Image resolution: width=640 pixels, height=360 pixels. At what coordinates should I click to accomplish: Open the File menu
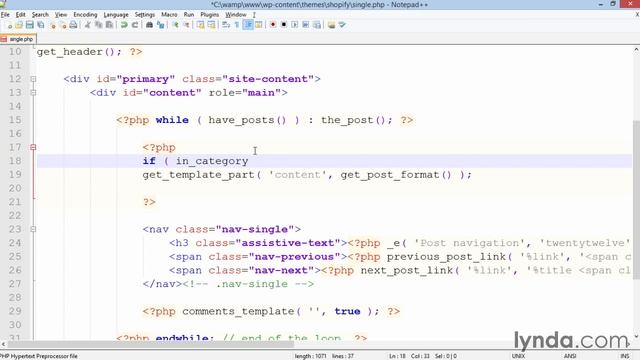tap(5, 15)
